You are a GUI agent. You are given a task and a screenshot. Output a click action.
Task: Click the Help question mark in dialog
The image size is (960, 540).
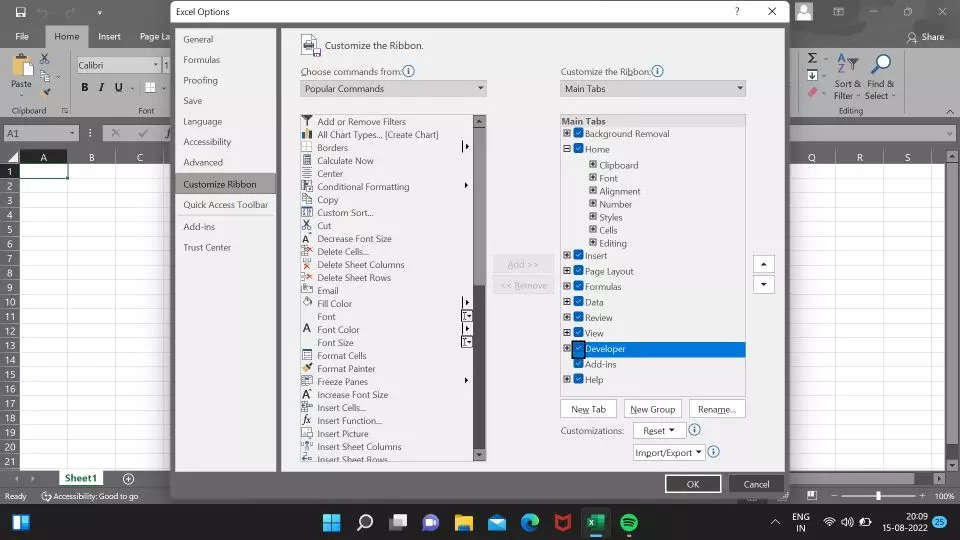pyautogui.click(x=737, y=11)
